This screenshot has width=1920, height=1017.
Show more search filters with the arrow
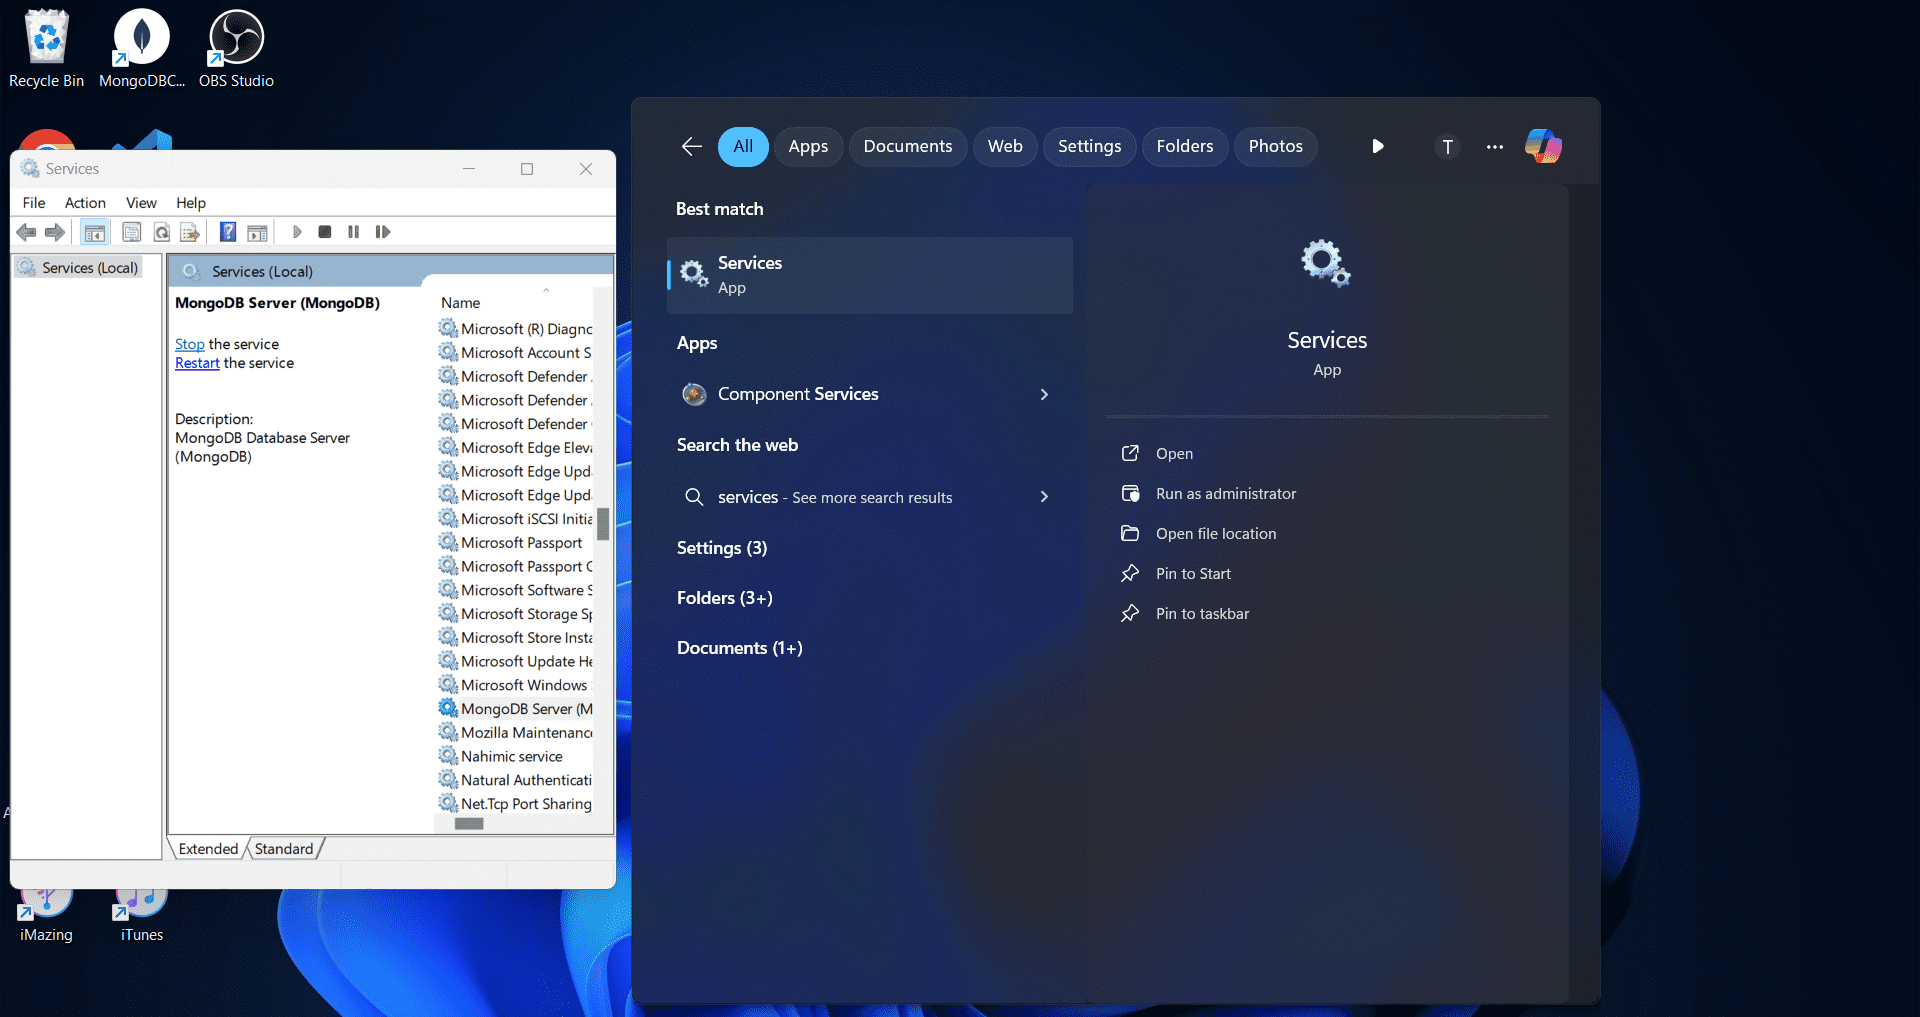[1378, 147]
